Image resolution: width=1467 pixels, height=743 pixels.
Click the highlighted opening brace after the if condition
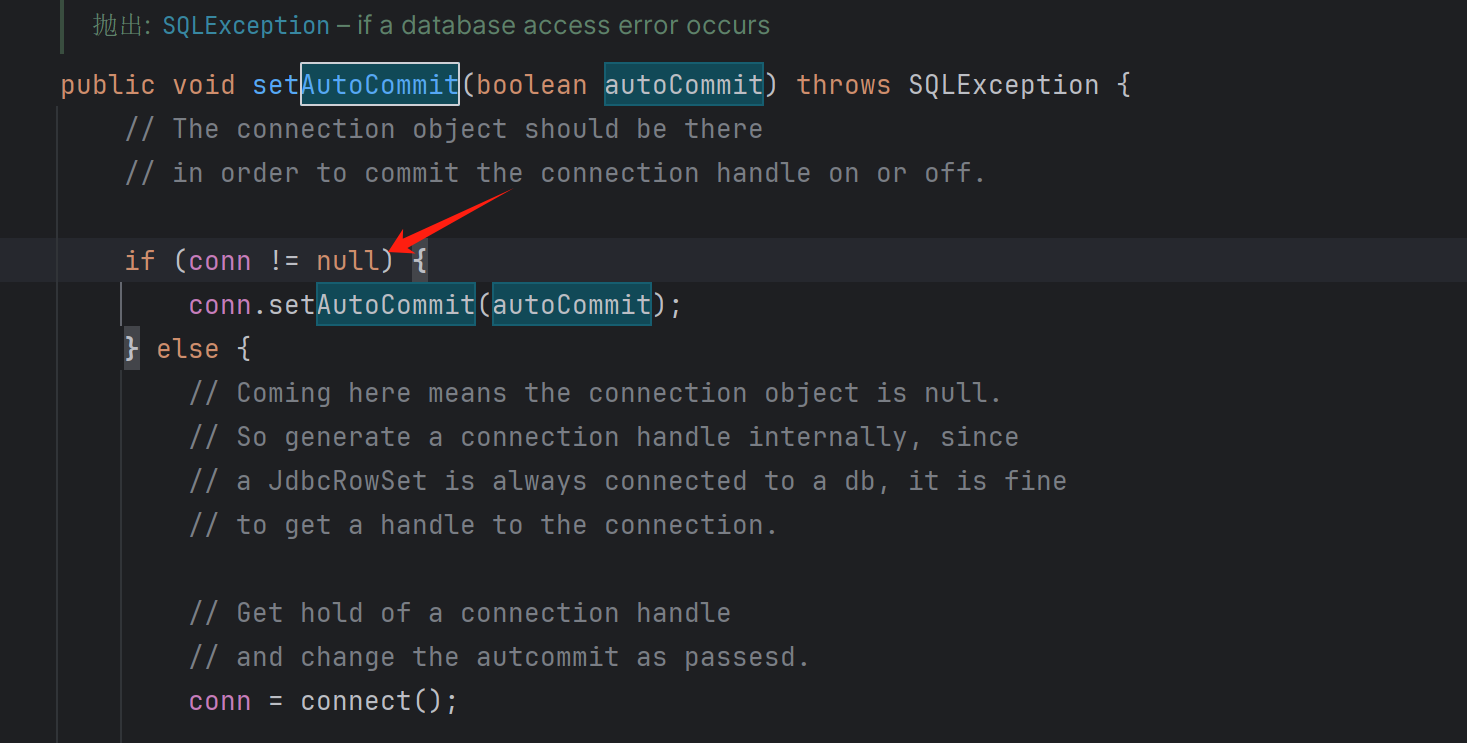pos(420,261)
